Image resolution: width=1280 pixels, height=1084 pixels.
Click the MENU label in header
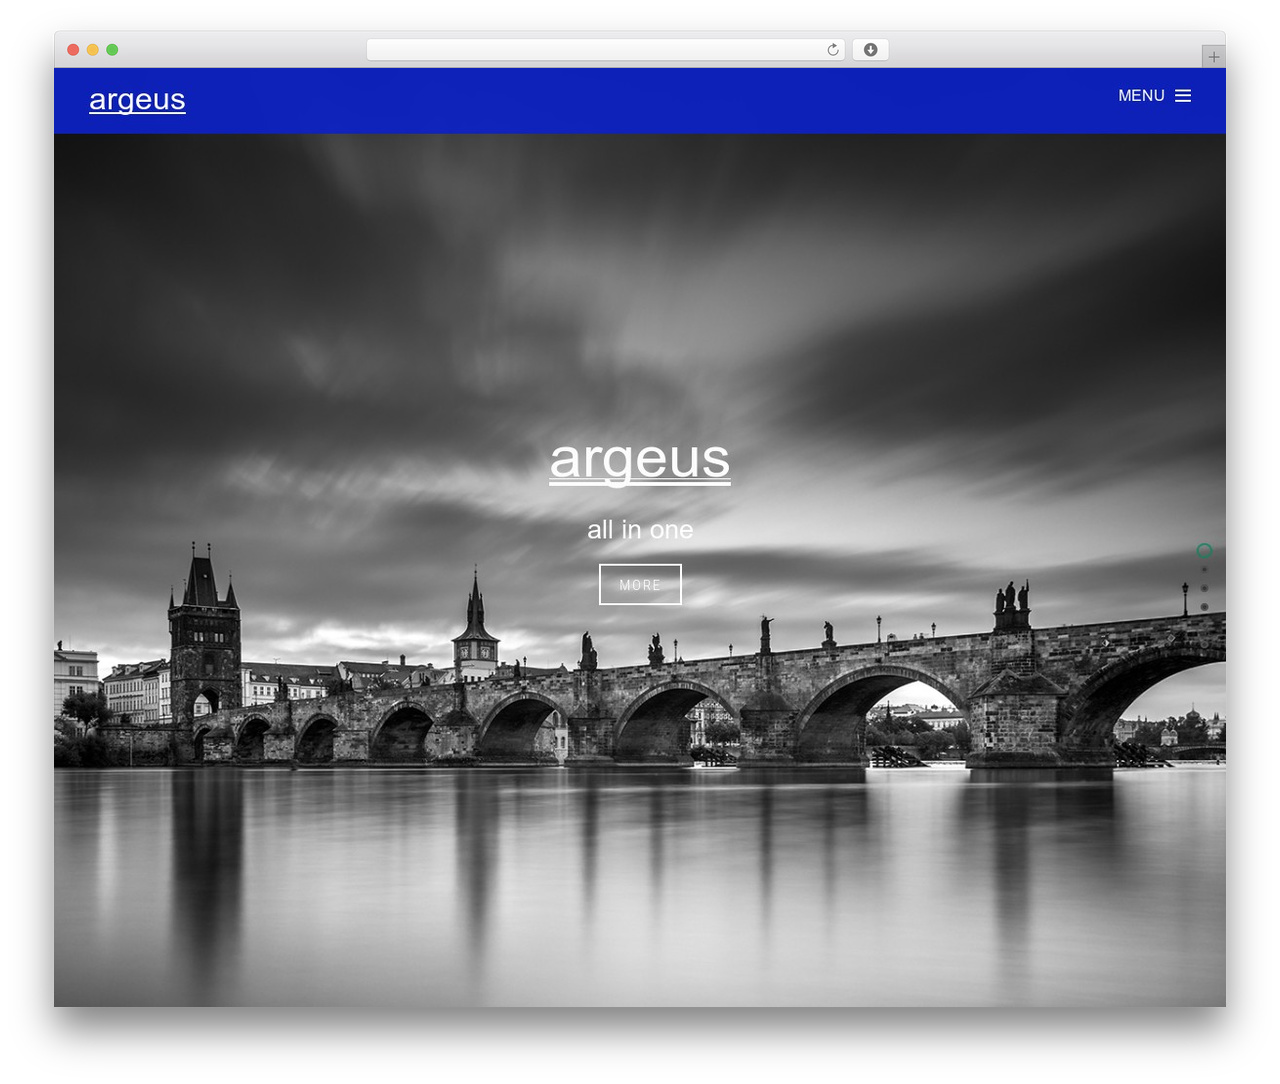(1141, 96)
